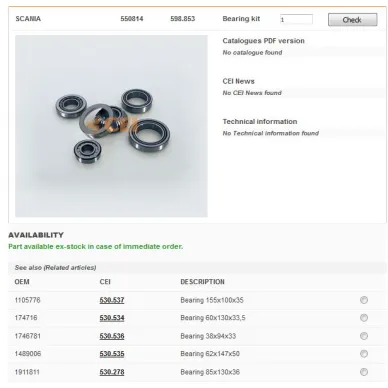Select radio button for Bearing 85x130x36
This screenshot has width=388, height=388.
click(364, 372)
